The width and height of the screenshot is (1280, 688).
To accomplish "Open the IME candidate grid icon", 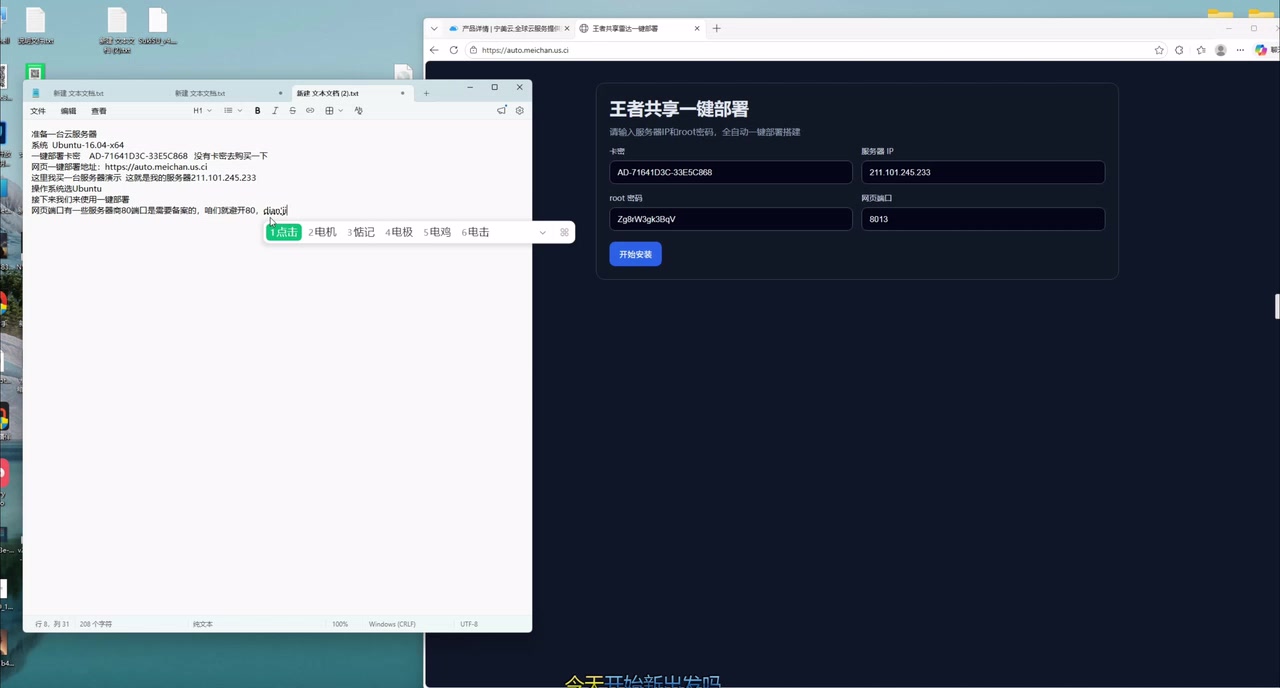I will click(564, 232).
